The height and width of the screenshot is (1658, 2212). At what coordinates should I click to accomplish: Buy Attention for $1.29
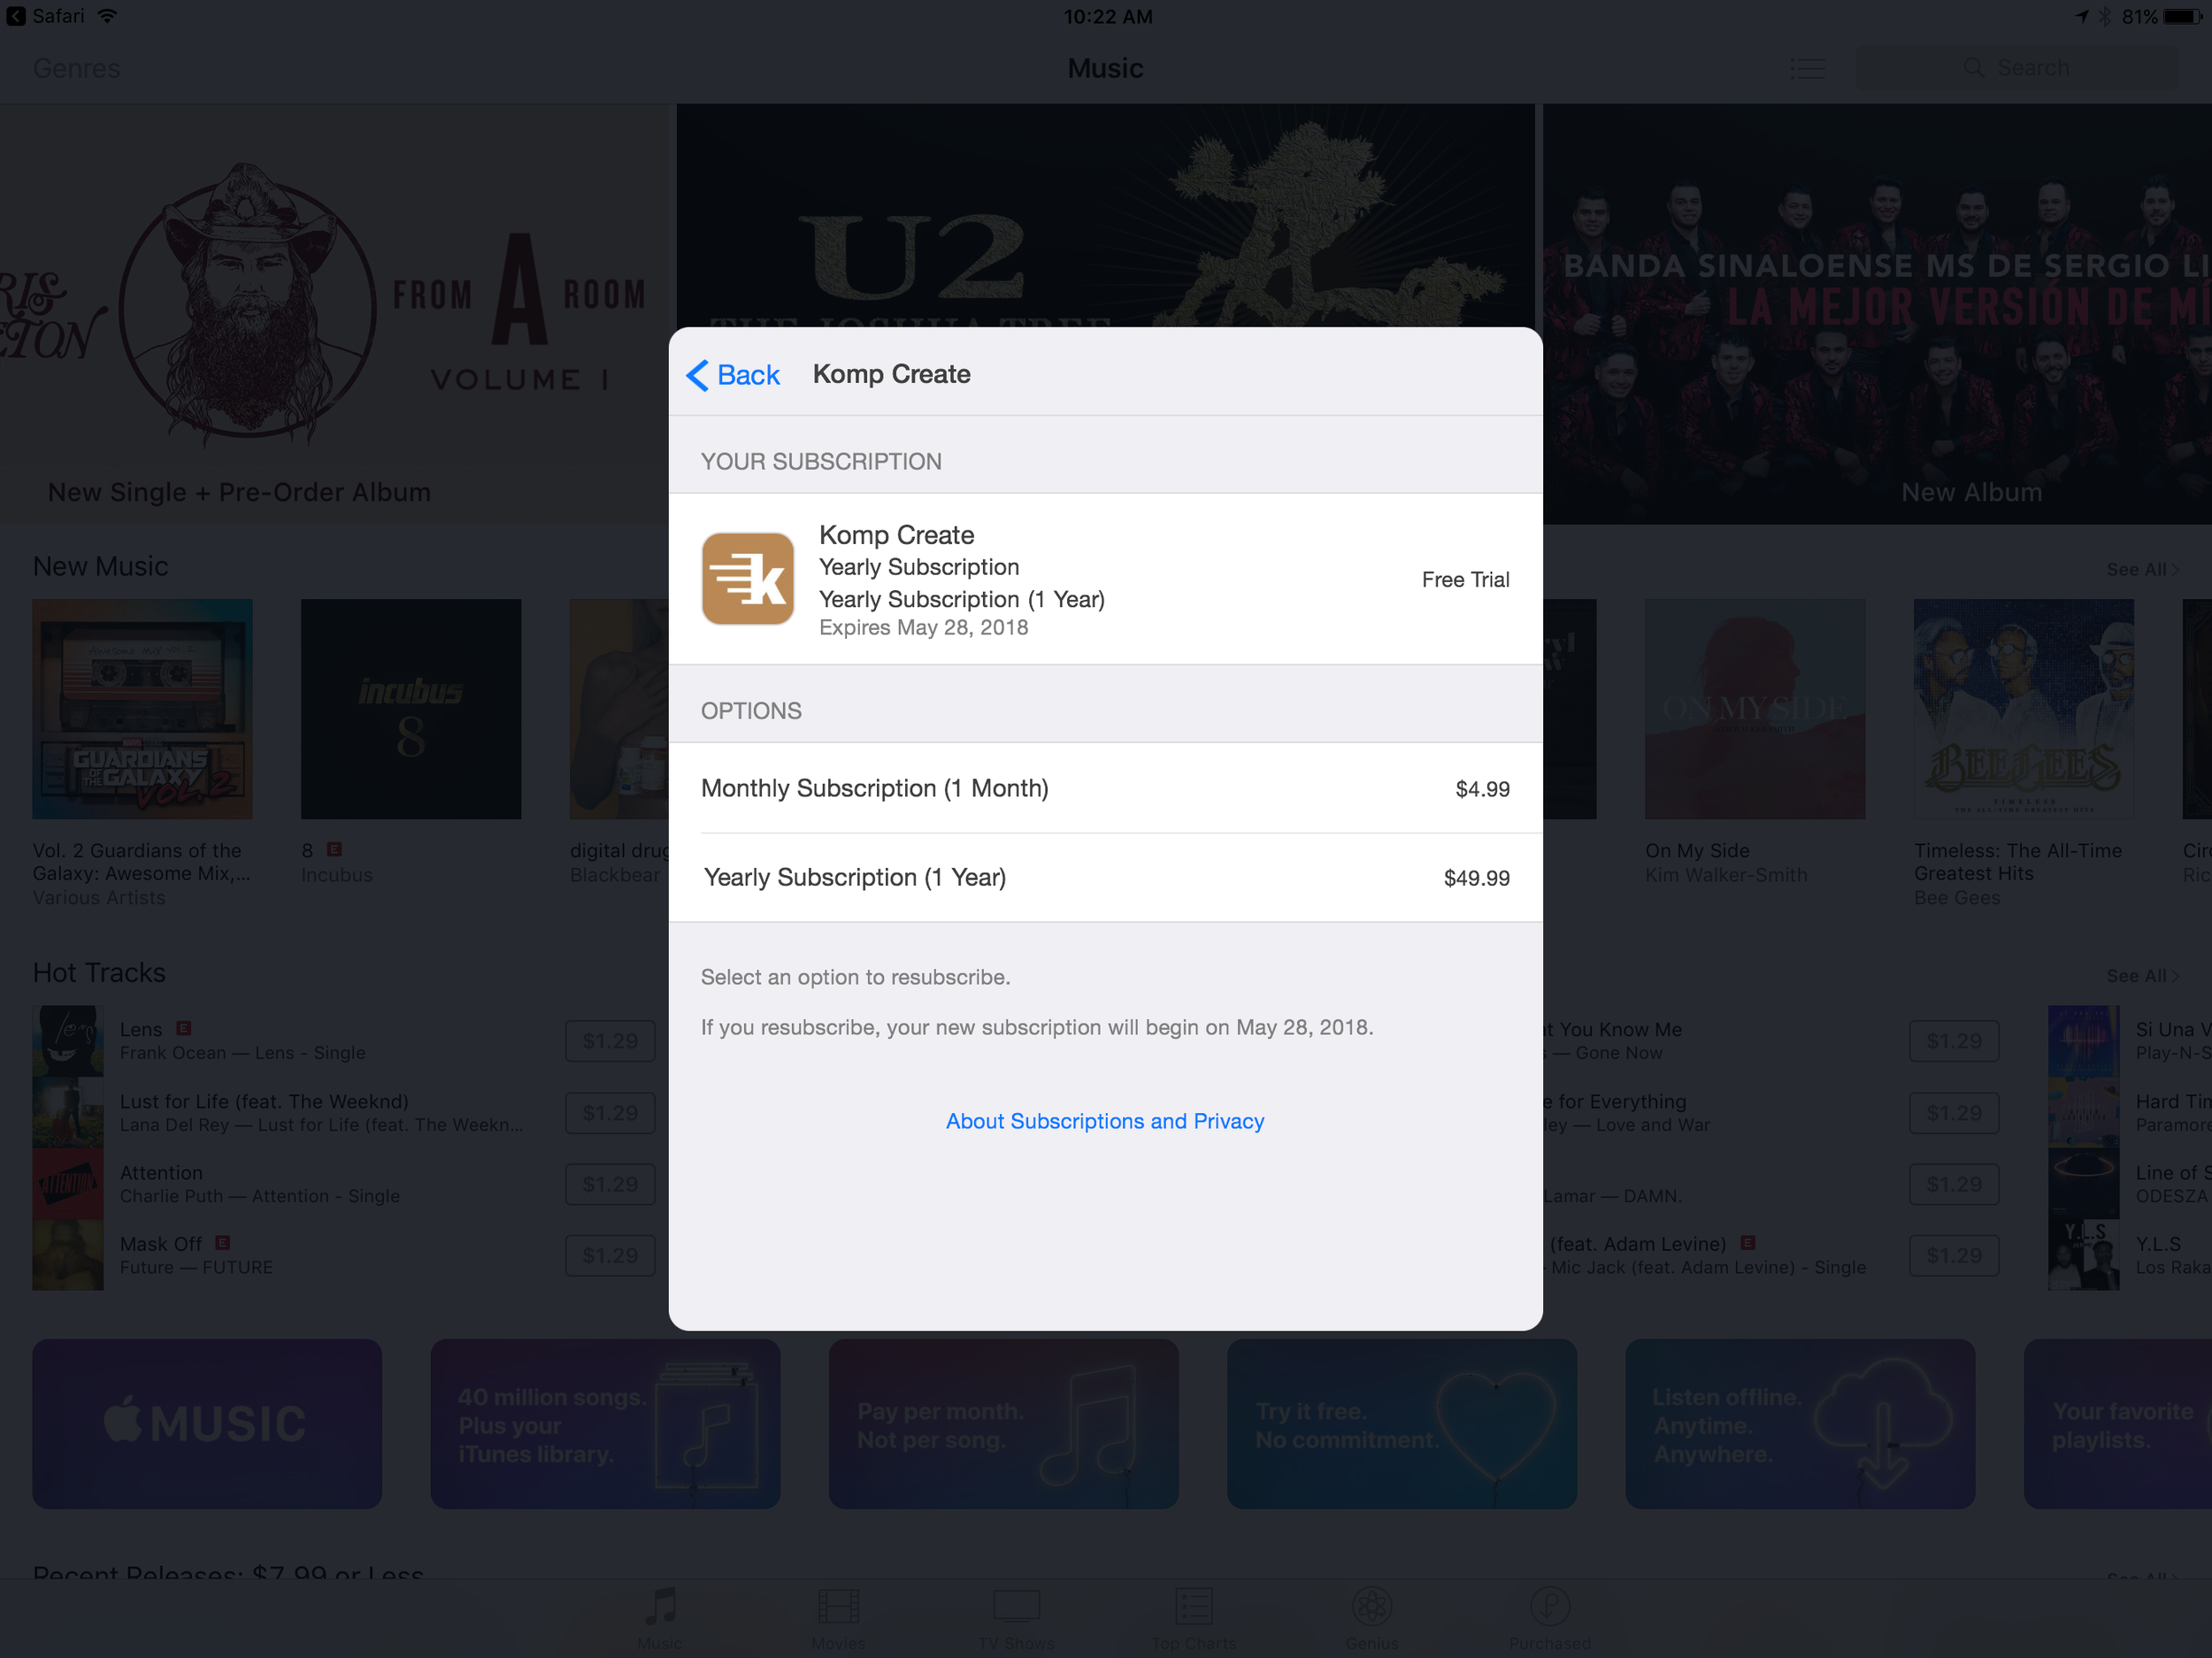point(610,1184)
